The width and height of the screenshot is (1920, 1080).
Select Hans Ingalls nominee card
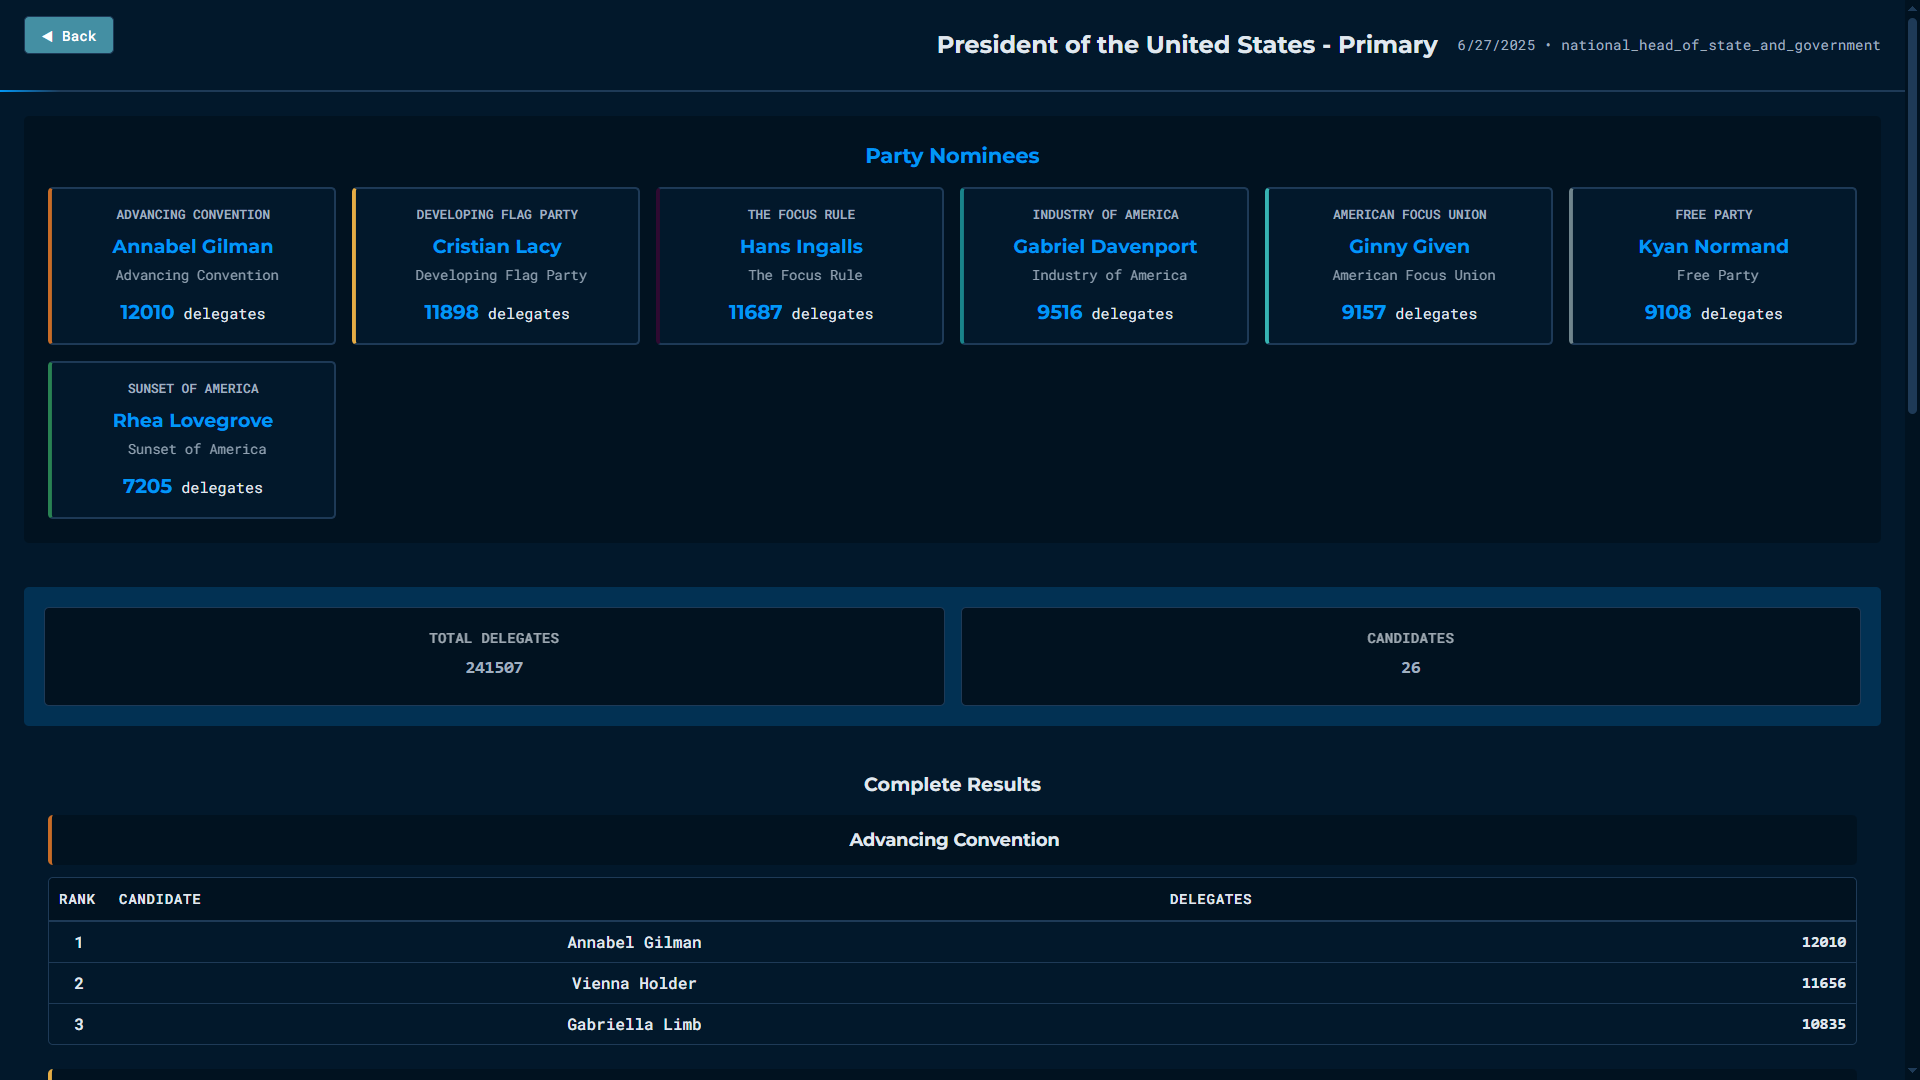point(800,266)
